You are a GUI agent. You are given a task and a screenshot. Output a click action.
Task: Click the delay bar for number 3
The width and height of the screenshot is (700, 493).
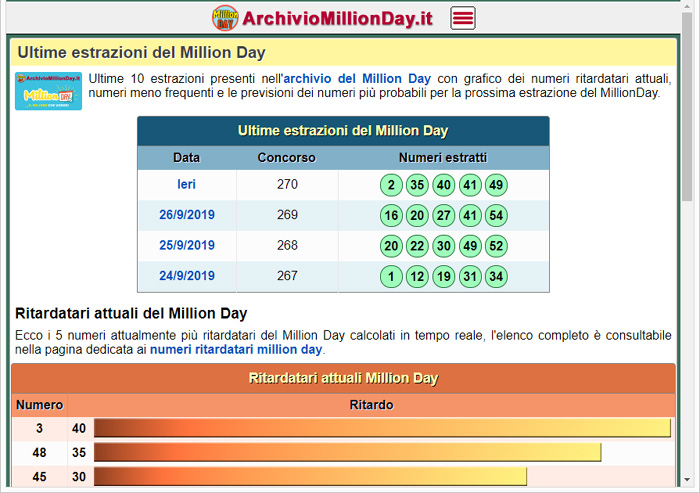[381, 428]
